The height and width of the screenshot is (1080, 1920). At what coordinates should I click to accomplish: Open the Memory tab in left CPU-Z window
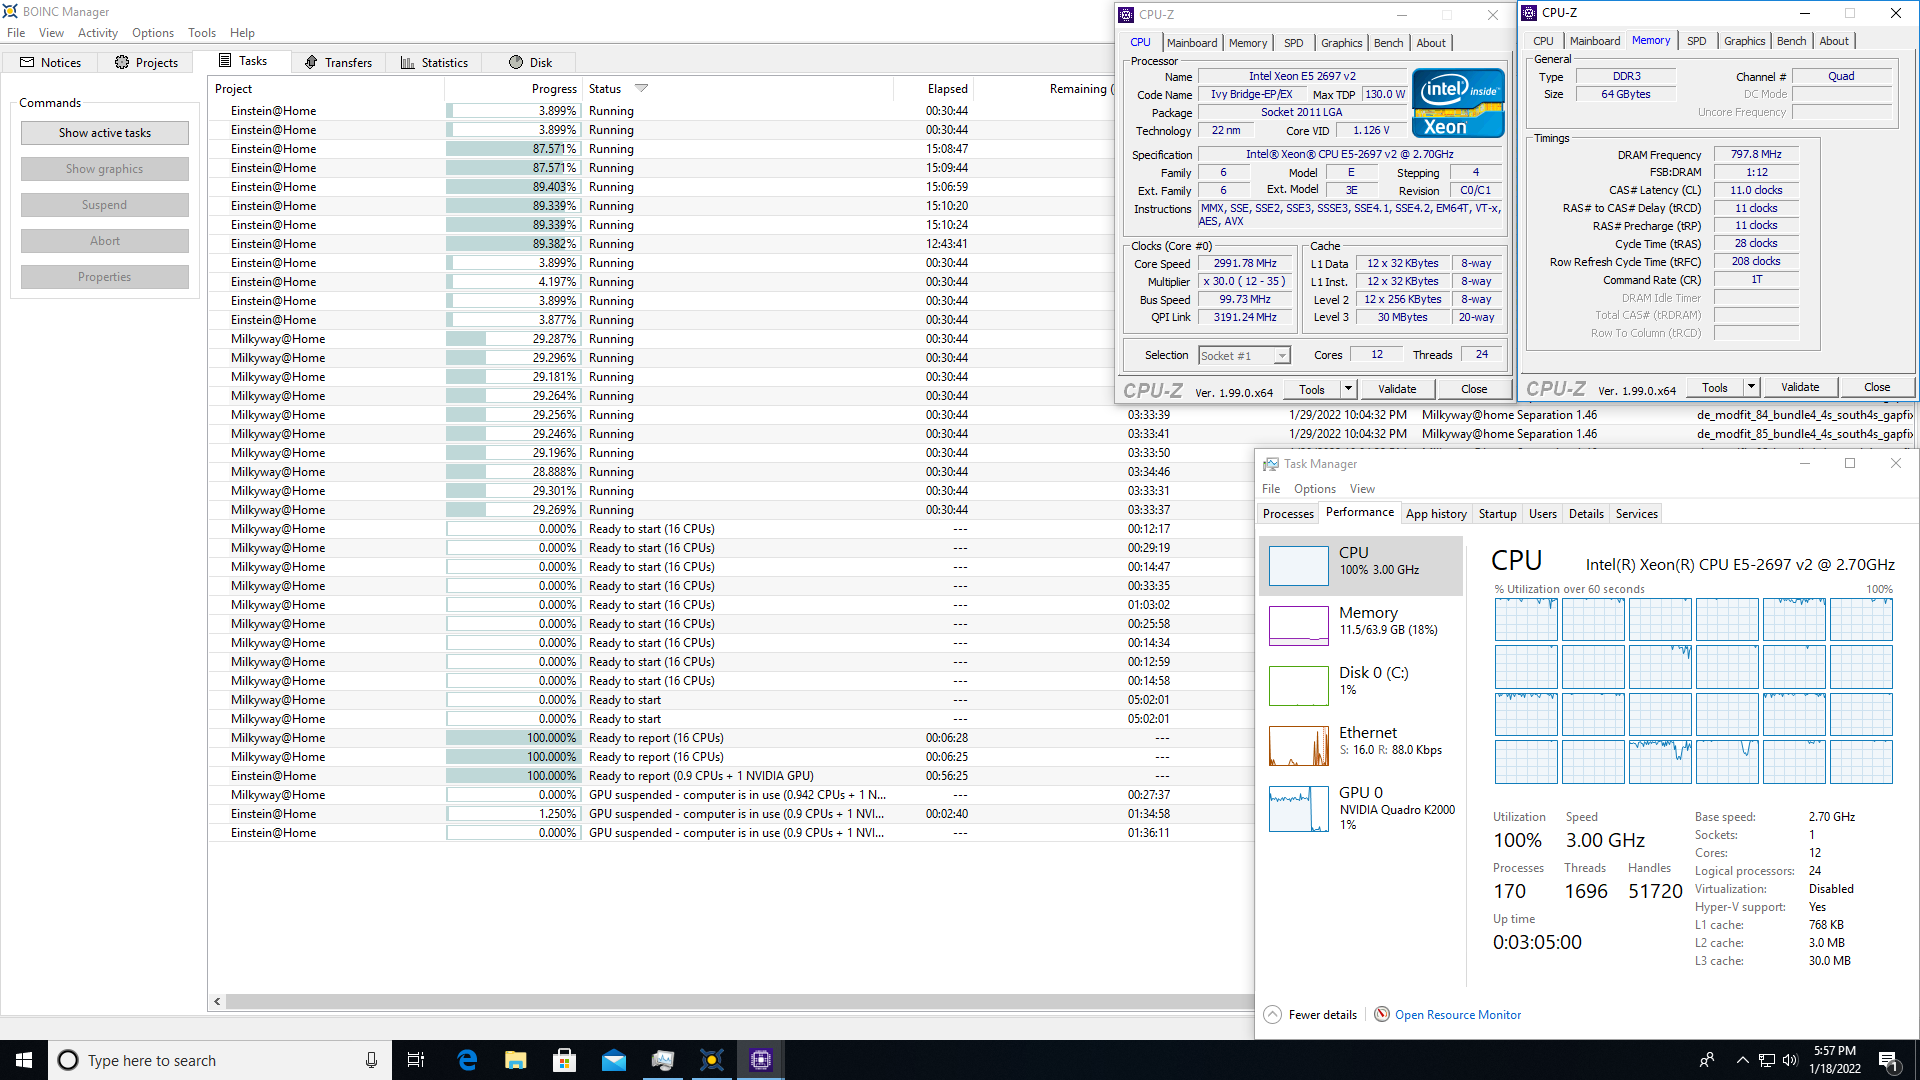coord(1248,43)
